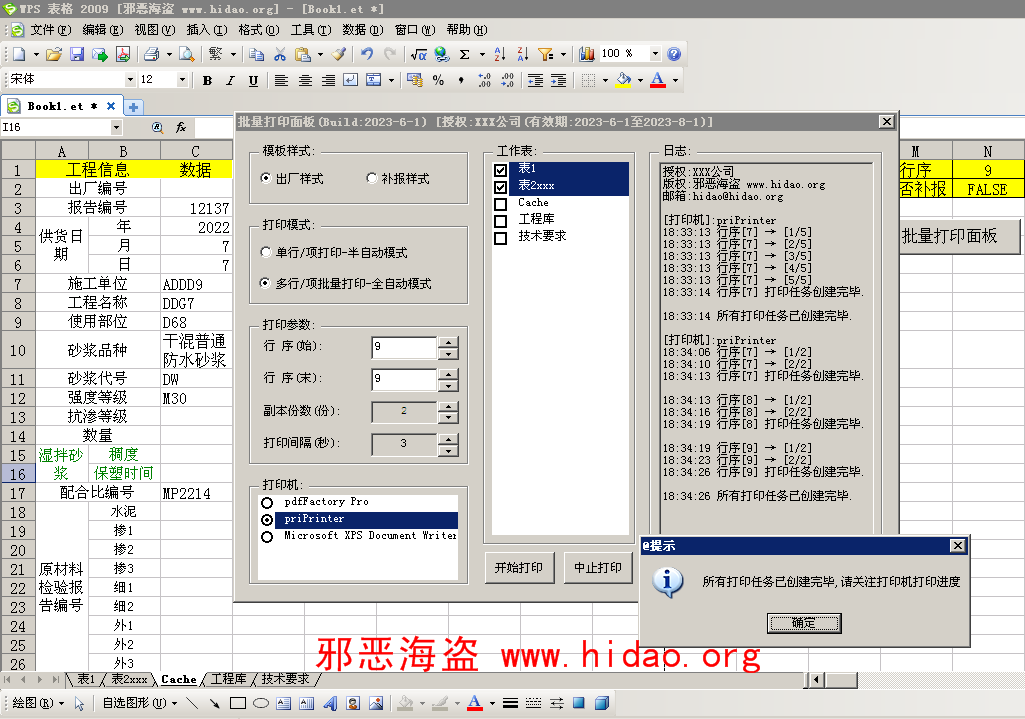The width and height of the screenshot is (1025, 719).
Task: Open the cell fill color dropdown arrow
Action: tap(640, 80)
